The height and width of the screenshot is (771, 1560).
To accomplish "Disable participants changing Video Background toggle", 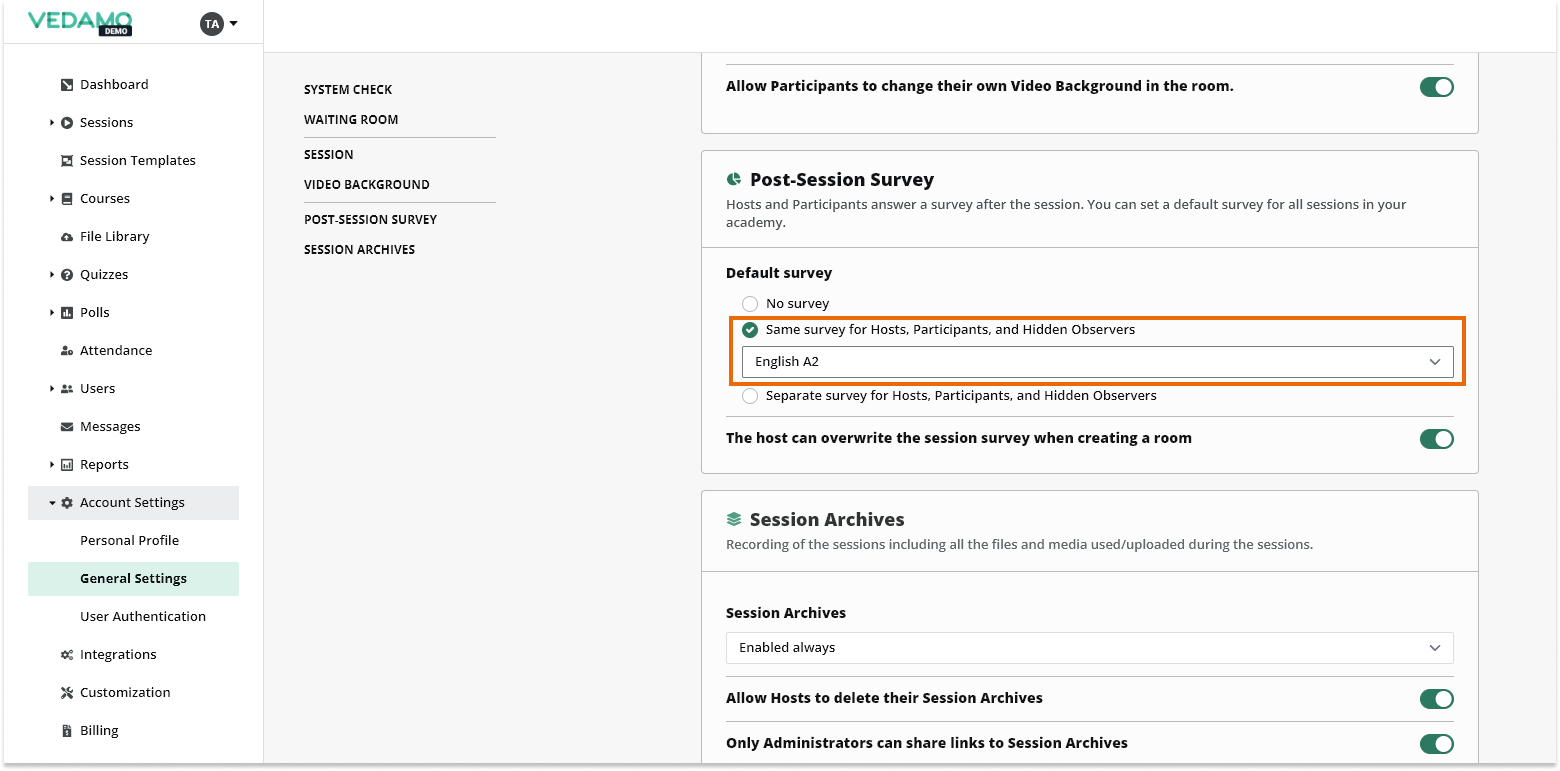I will pos(1436,87).
